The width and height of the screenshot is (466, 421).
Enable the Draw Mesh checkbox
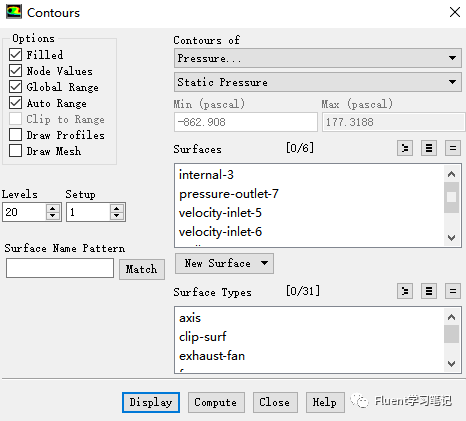coord(16,151)
